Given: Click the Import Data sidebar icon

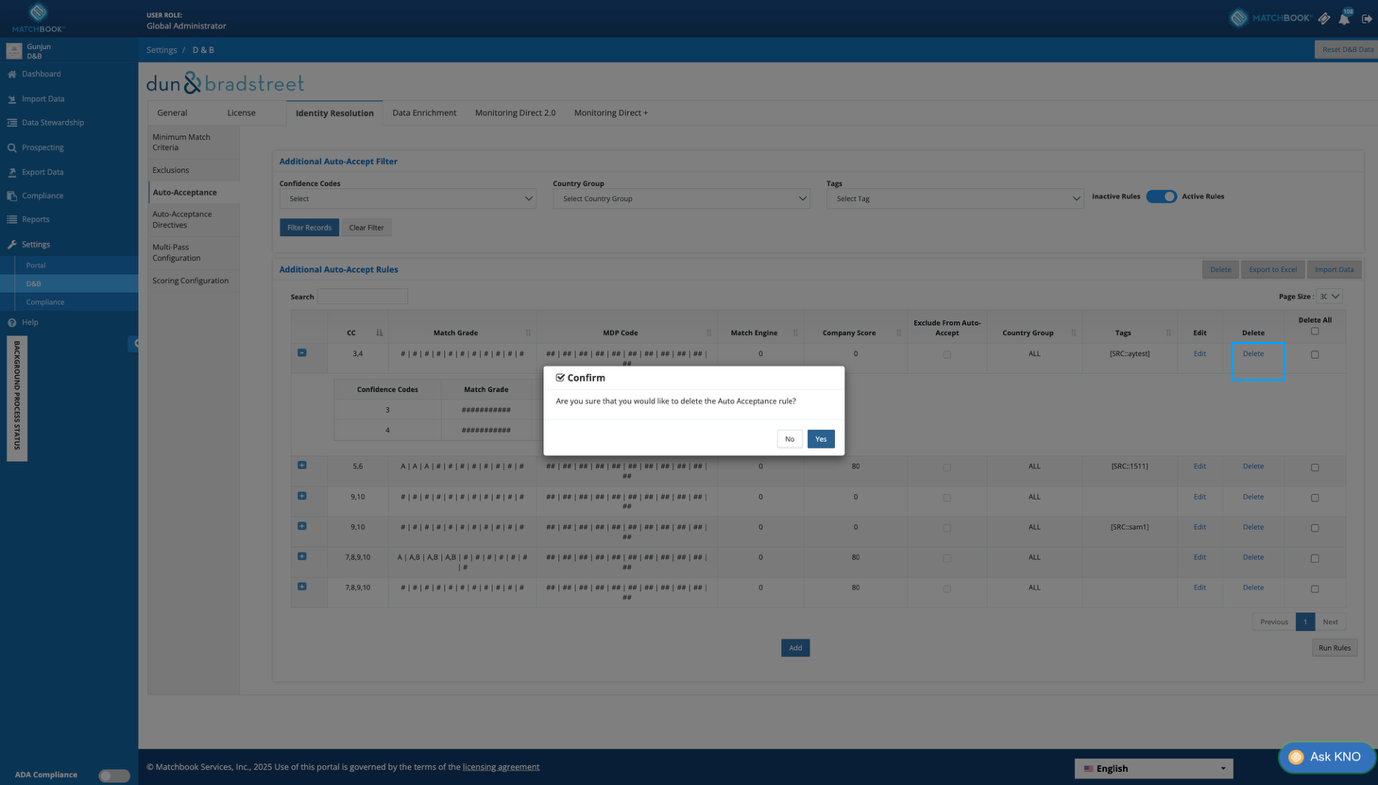Looking at the screenshot, I should 12,99.
